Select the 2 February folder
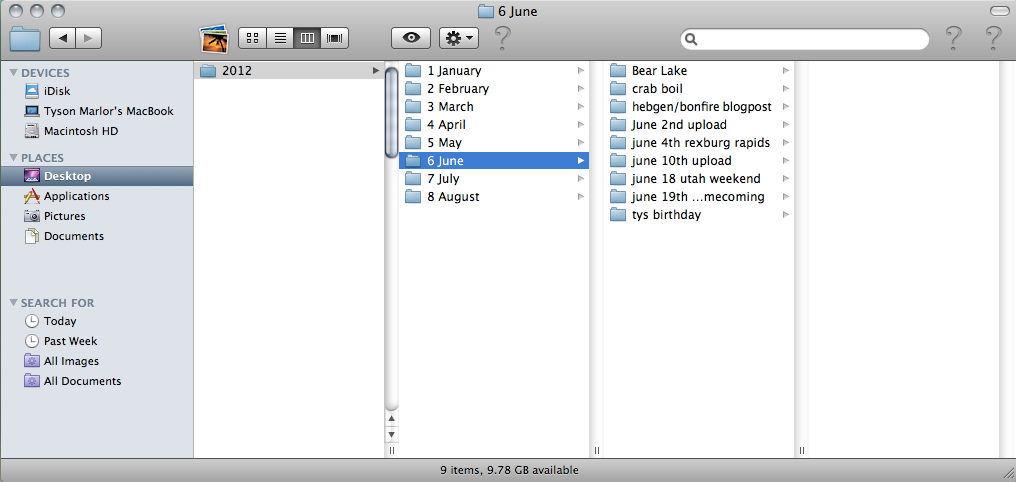The width and height of the screenshot is (1016, 482). coord(494,89)
